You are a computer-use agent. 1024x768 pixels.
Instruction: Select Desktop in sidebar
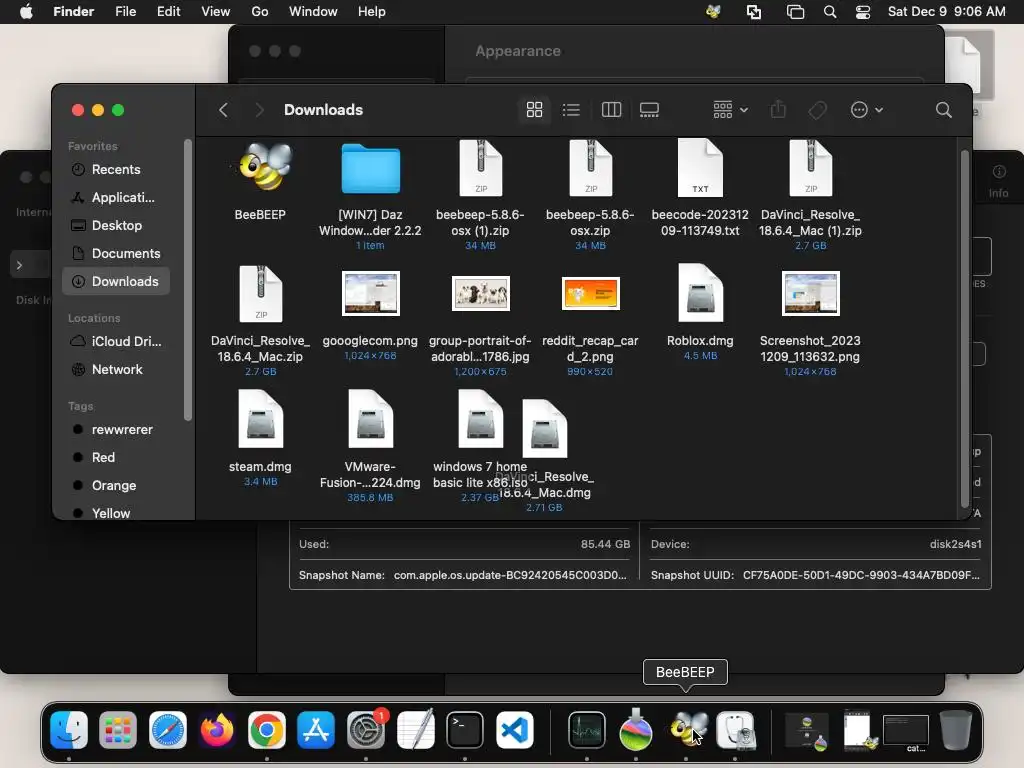pyautogui.click(x=116, y=225)
